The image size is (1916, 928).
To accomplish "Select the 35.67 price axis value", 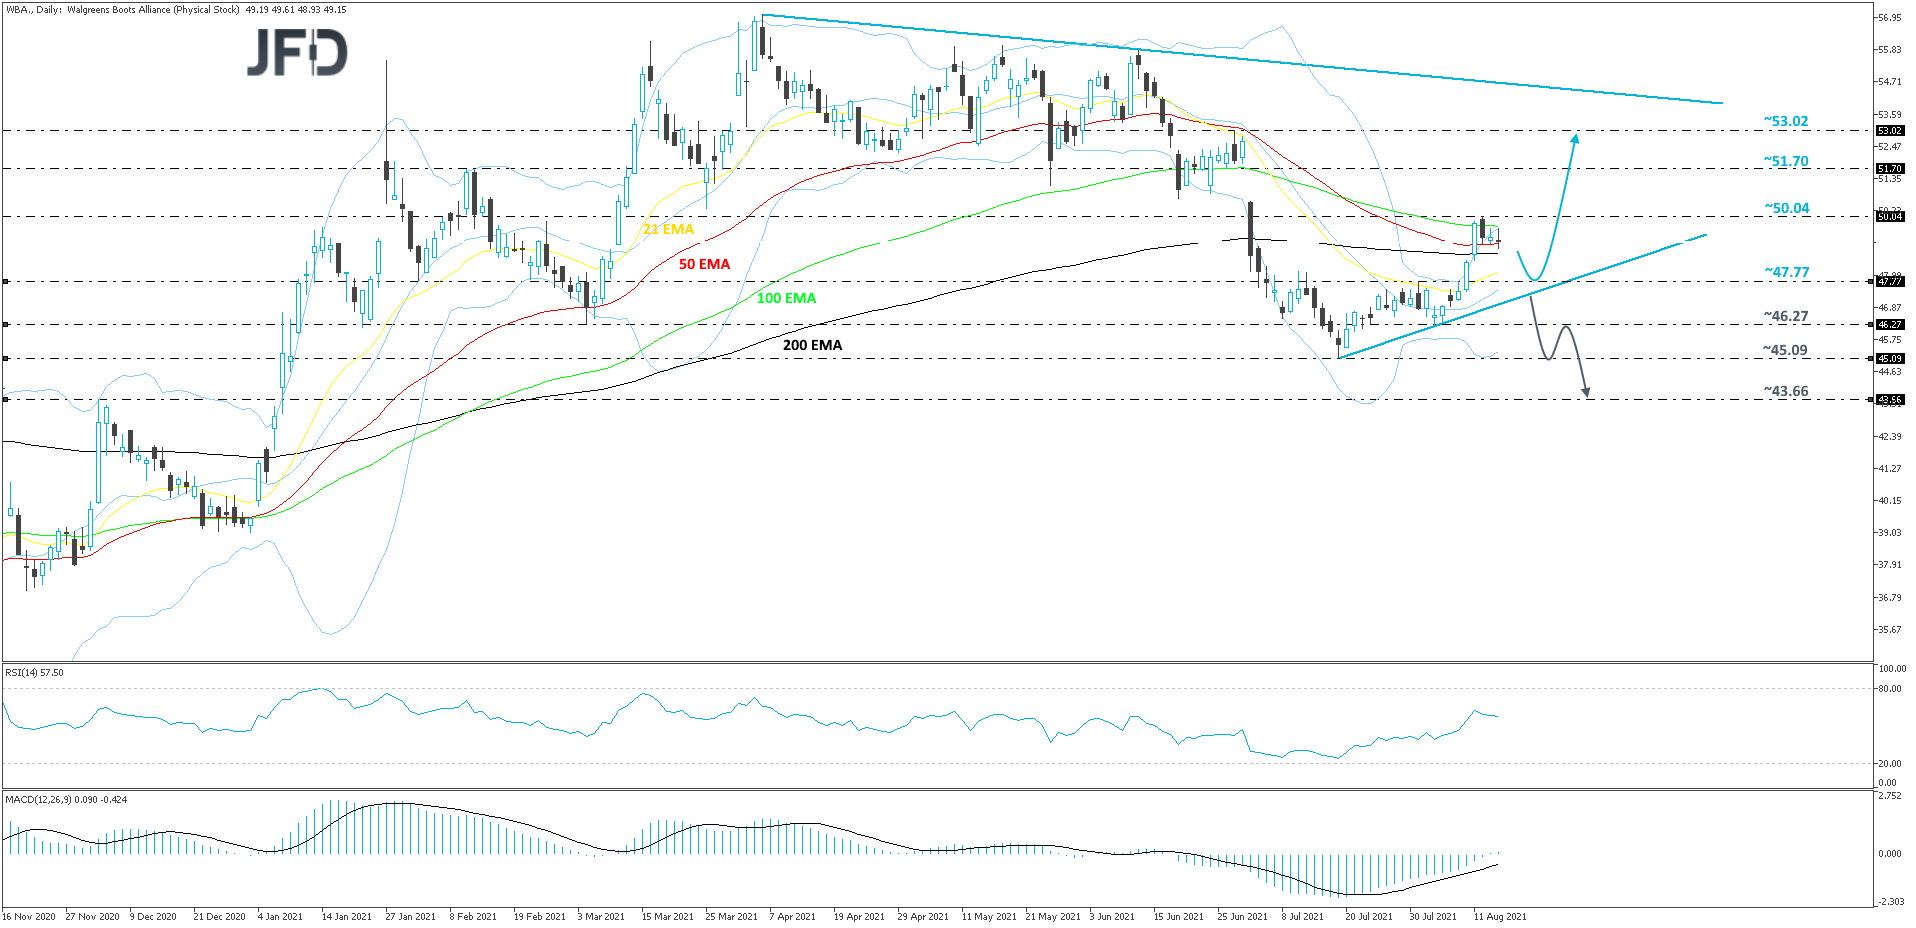I will click(x=1890, y=630).
